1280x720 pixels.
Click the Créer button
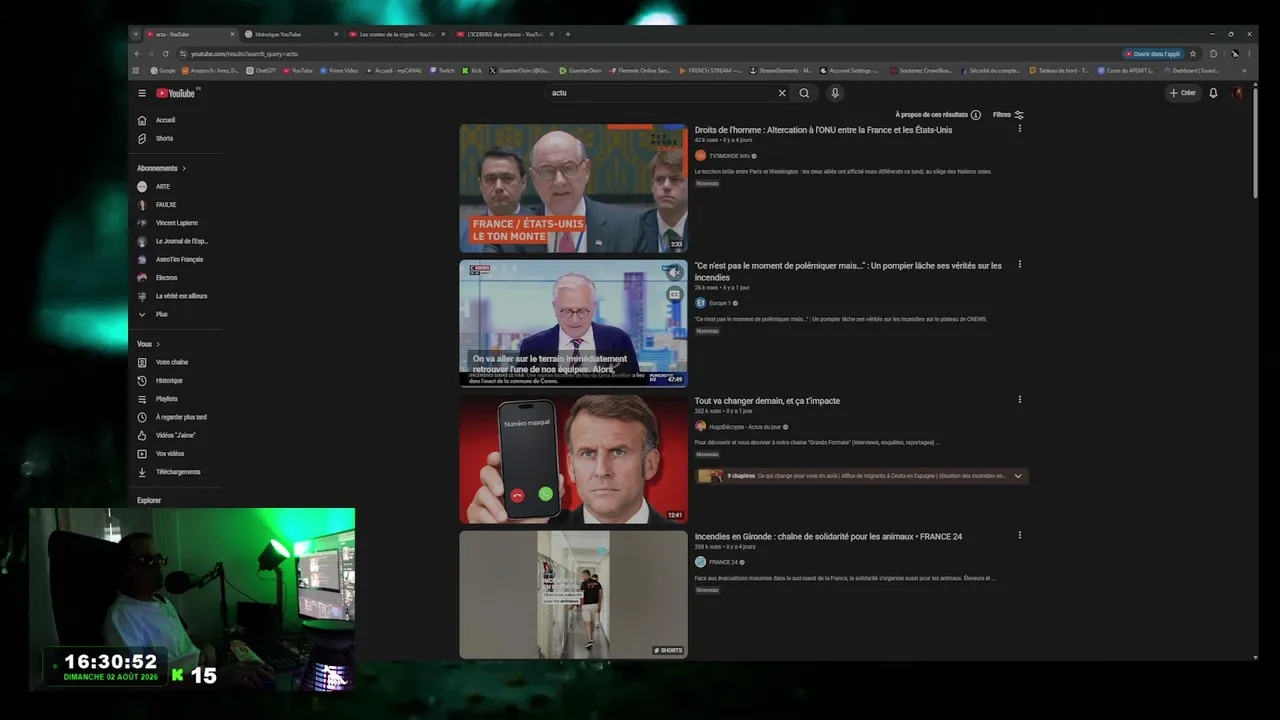1182,93
